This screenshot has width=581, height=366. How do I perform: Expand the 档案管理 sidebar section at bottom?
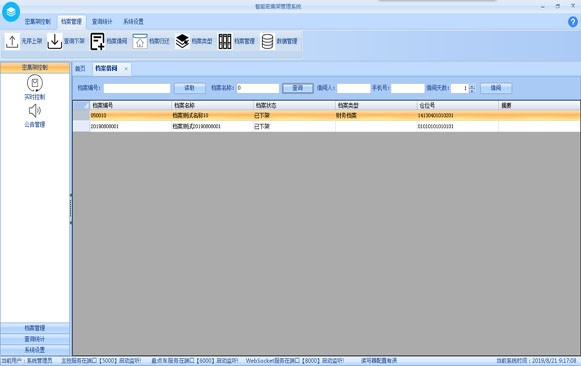coord(35,328)
